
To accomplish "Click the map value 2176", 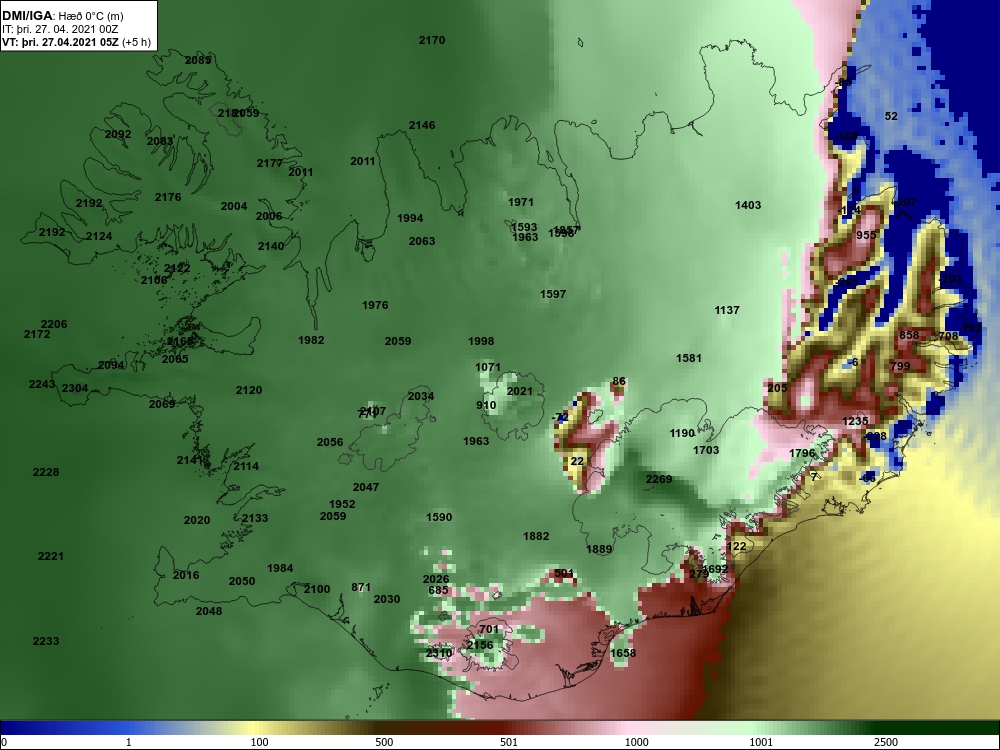I will point(168,198).
